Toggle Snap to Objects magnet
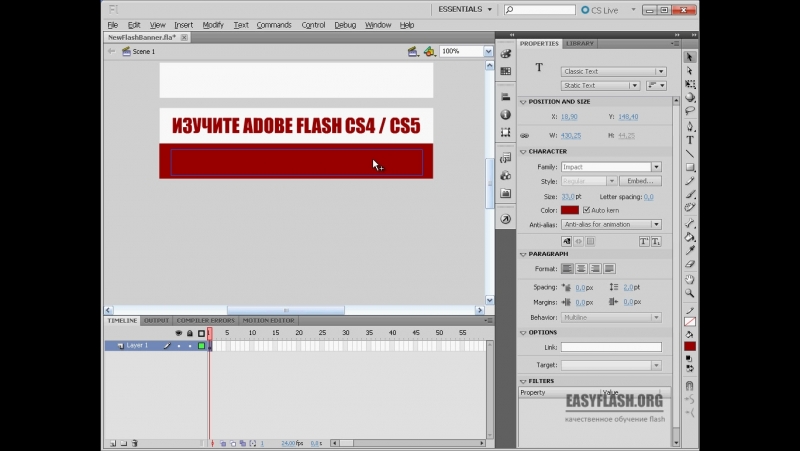This screenshot has height=451, width=800. [x=689, y=386]
